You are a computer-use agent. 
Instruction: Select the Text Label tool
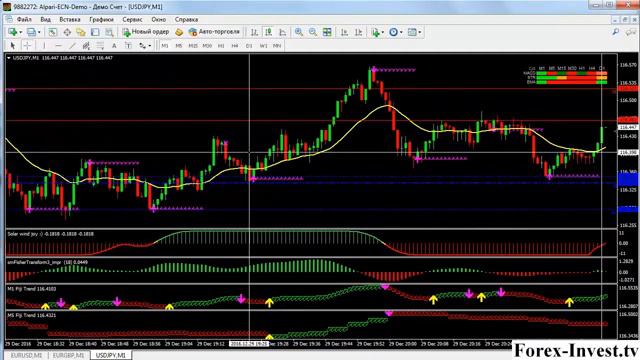click(x=128, y=46)
